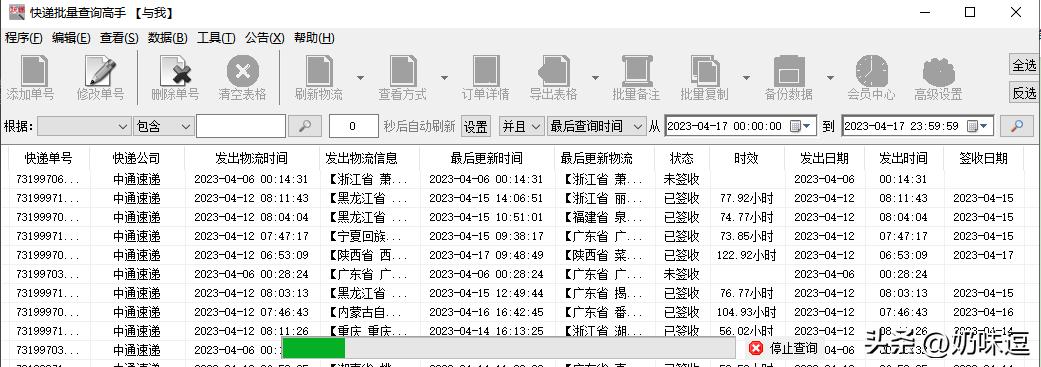Select the cell 2023-04-16 16:42:45

click(487, 313)
